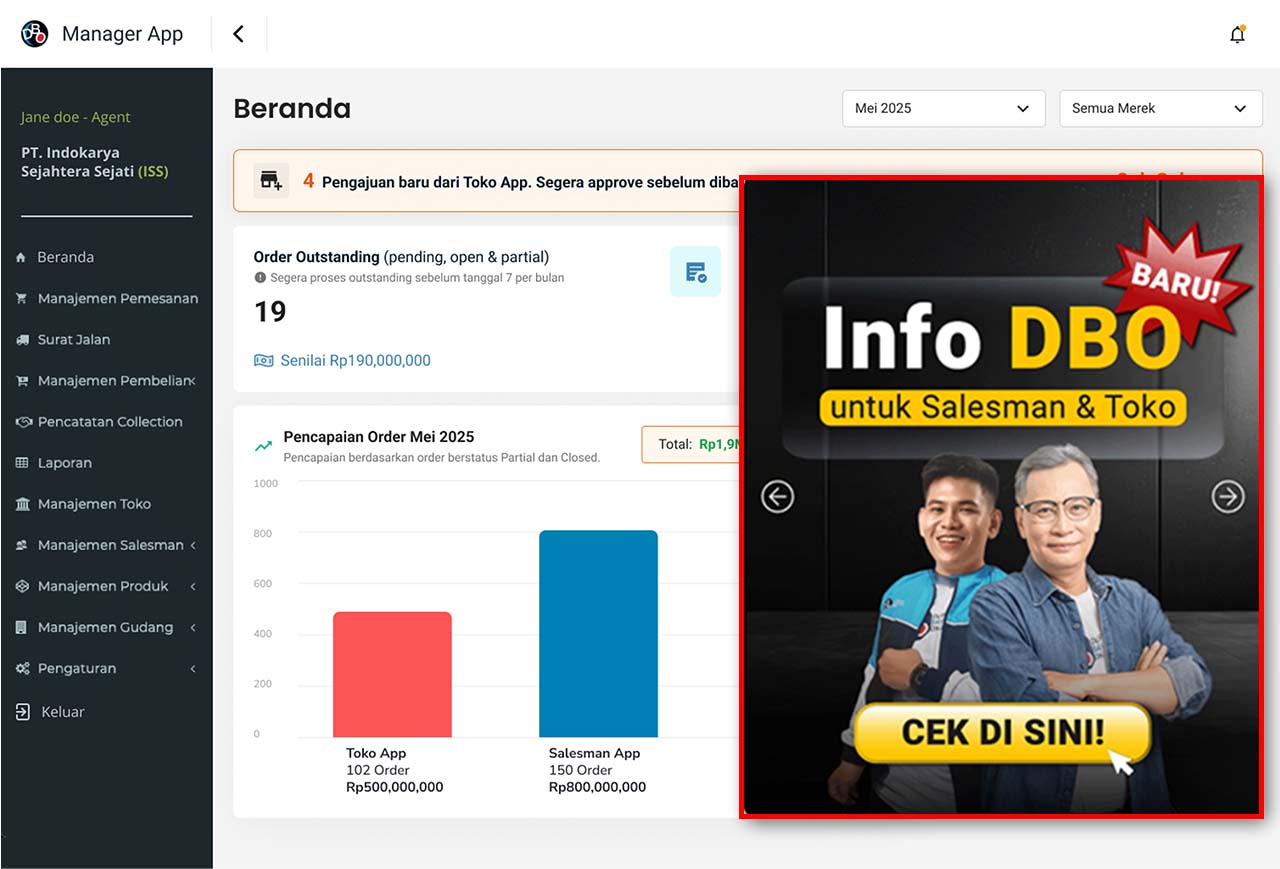Click the next arrow on banner carousel
Viewport: 1280px width, 869px height.
tap(1228, 496)
